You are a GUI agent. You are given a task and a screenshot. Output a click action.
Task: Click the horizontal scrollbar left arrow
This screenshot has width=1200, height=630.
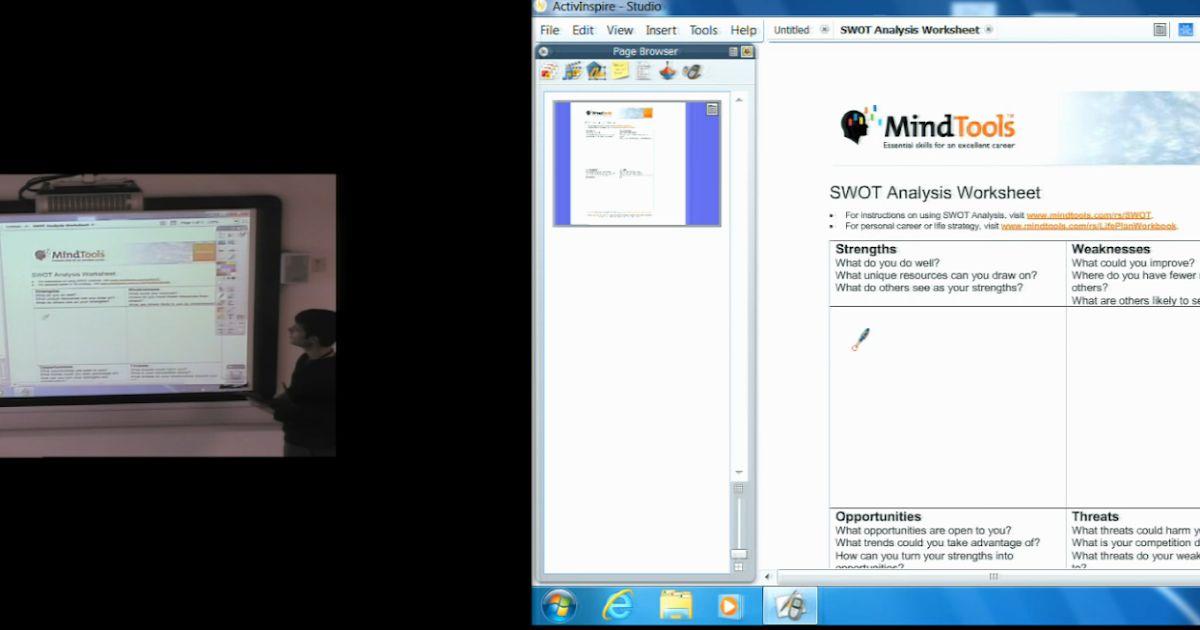pos(768,576)
